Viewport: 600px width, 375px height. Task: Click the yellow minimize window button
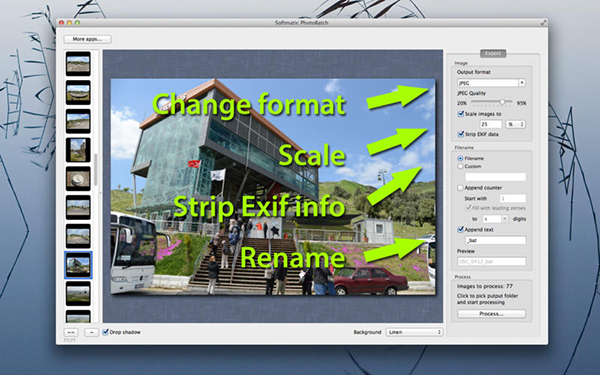(x=70, y=23)
